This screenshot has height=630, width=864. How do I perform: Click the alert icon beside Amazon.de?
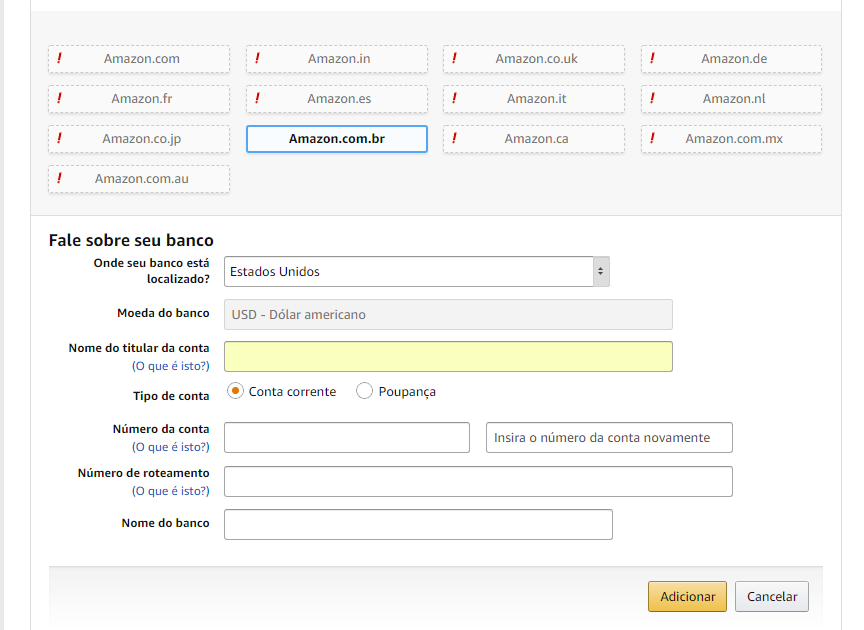click(x=653, y=58)
